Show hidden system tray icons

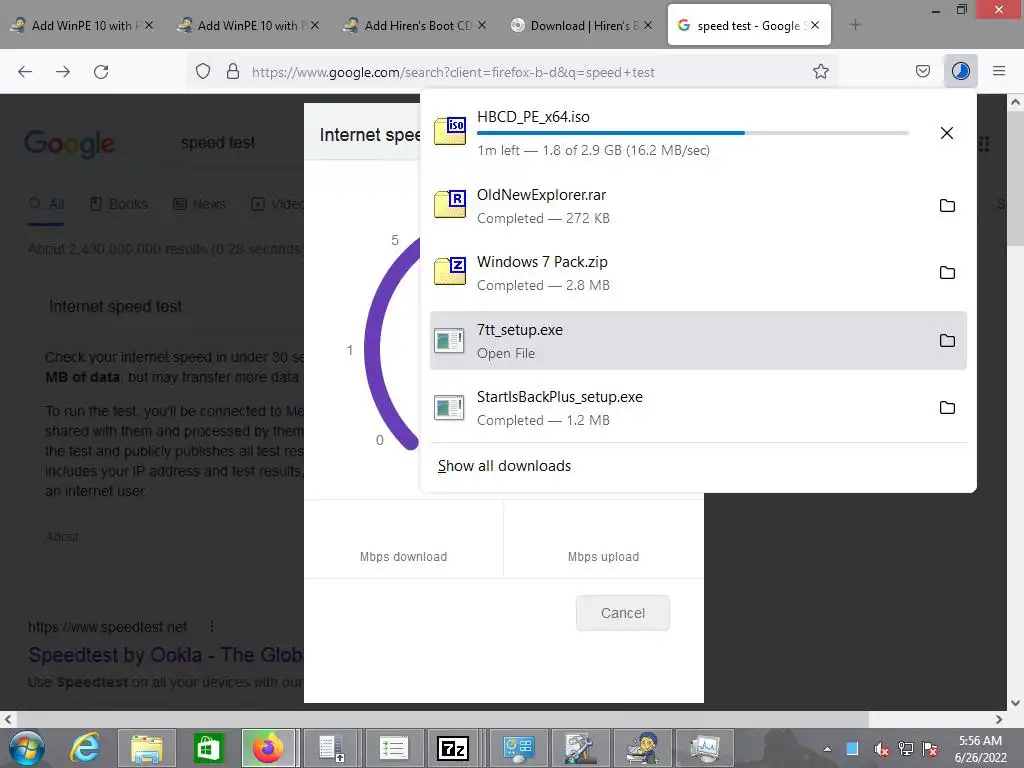pos(827,749)
